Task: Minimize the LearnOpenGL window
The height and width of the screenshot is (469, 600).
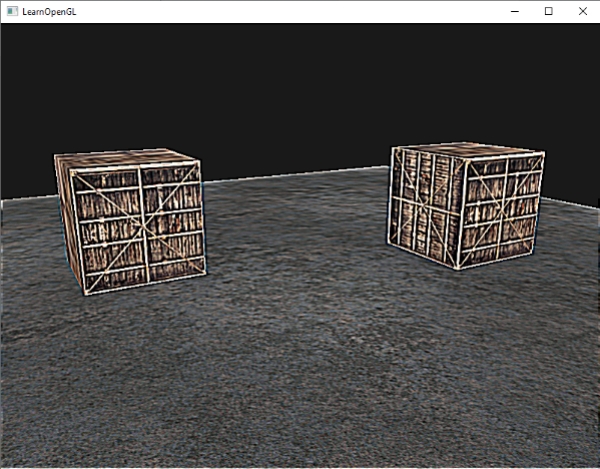Action: pyautogui.click(x=514, y=11)
